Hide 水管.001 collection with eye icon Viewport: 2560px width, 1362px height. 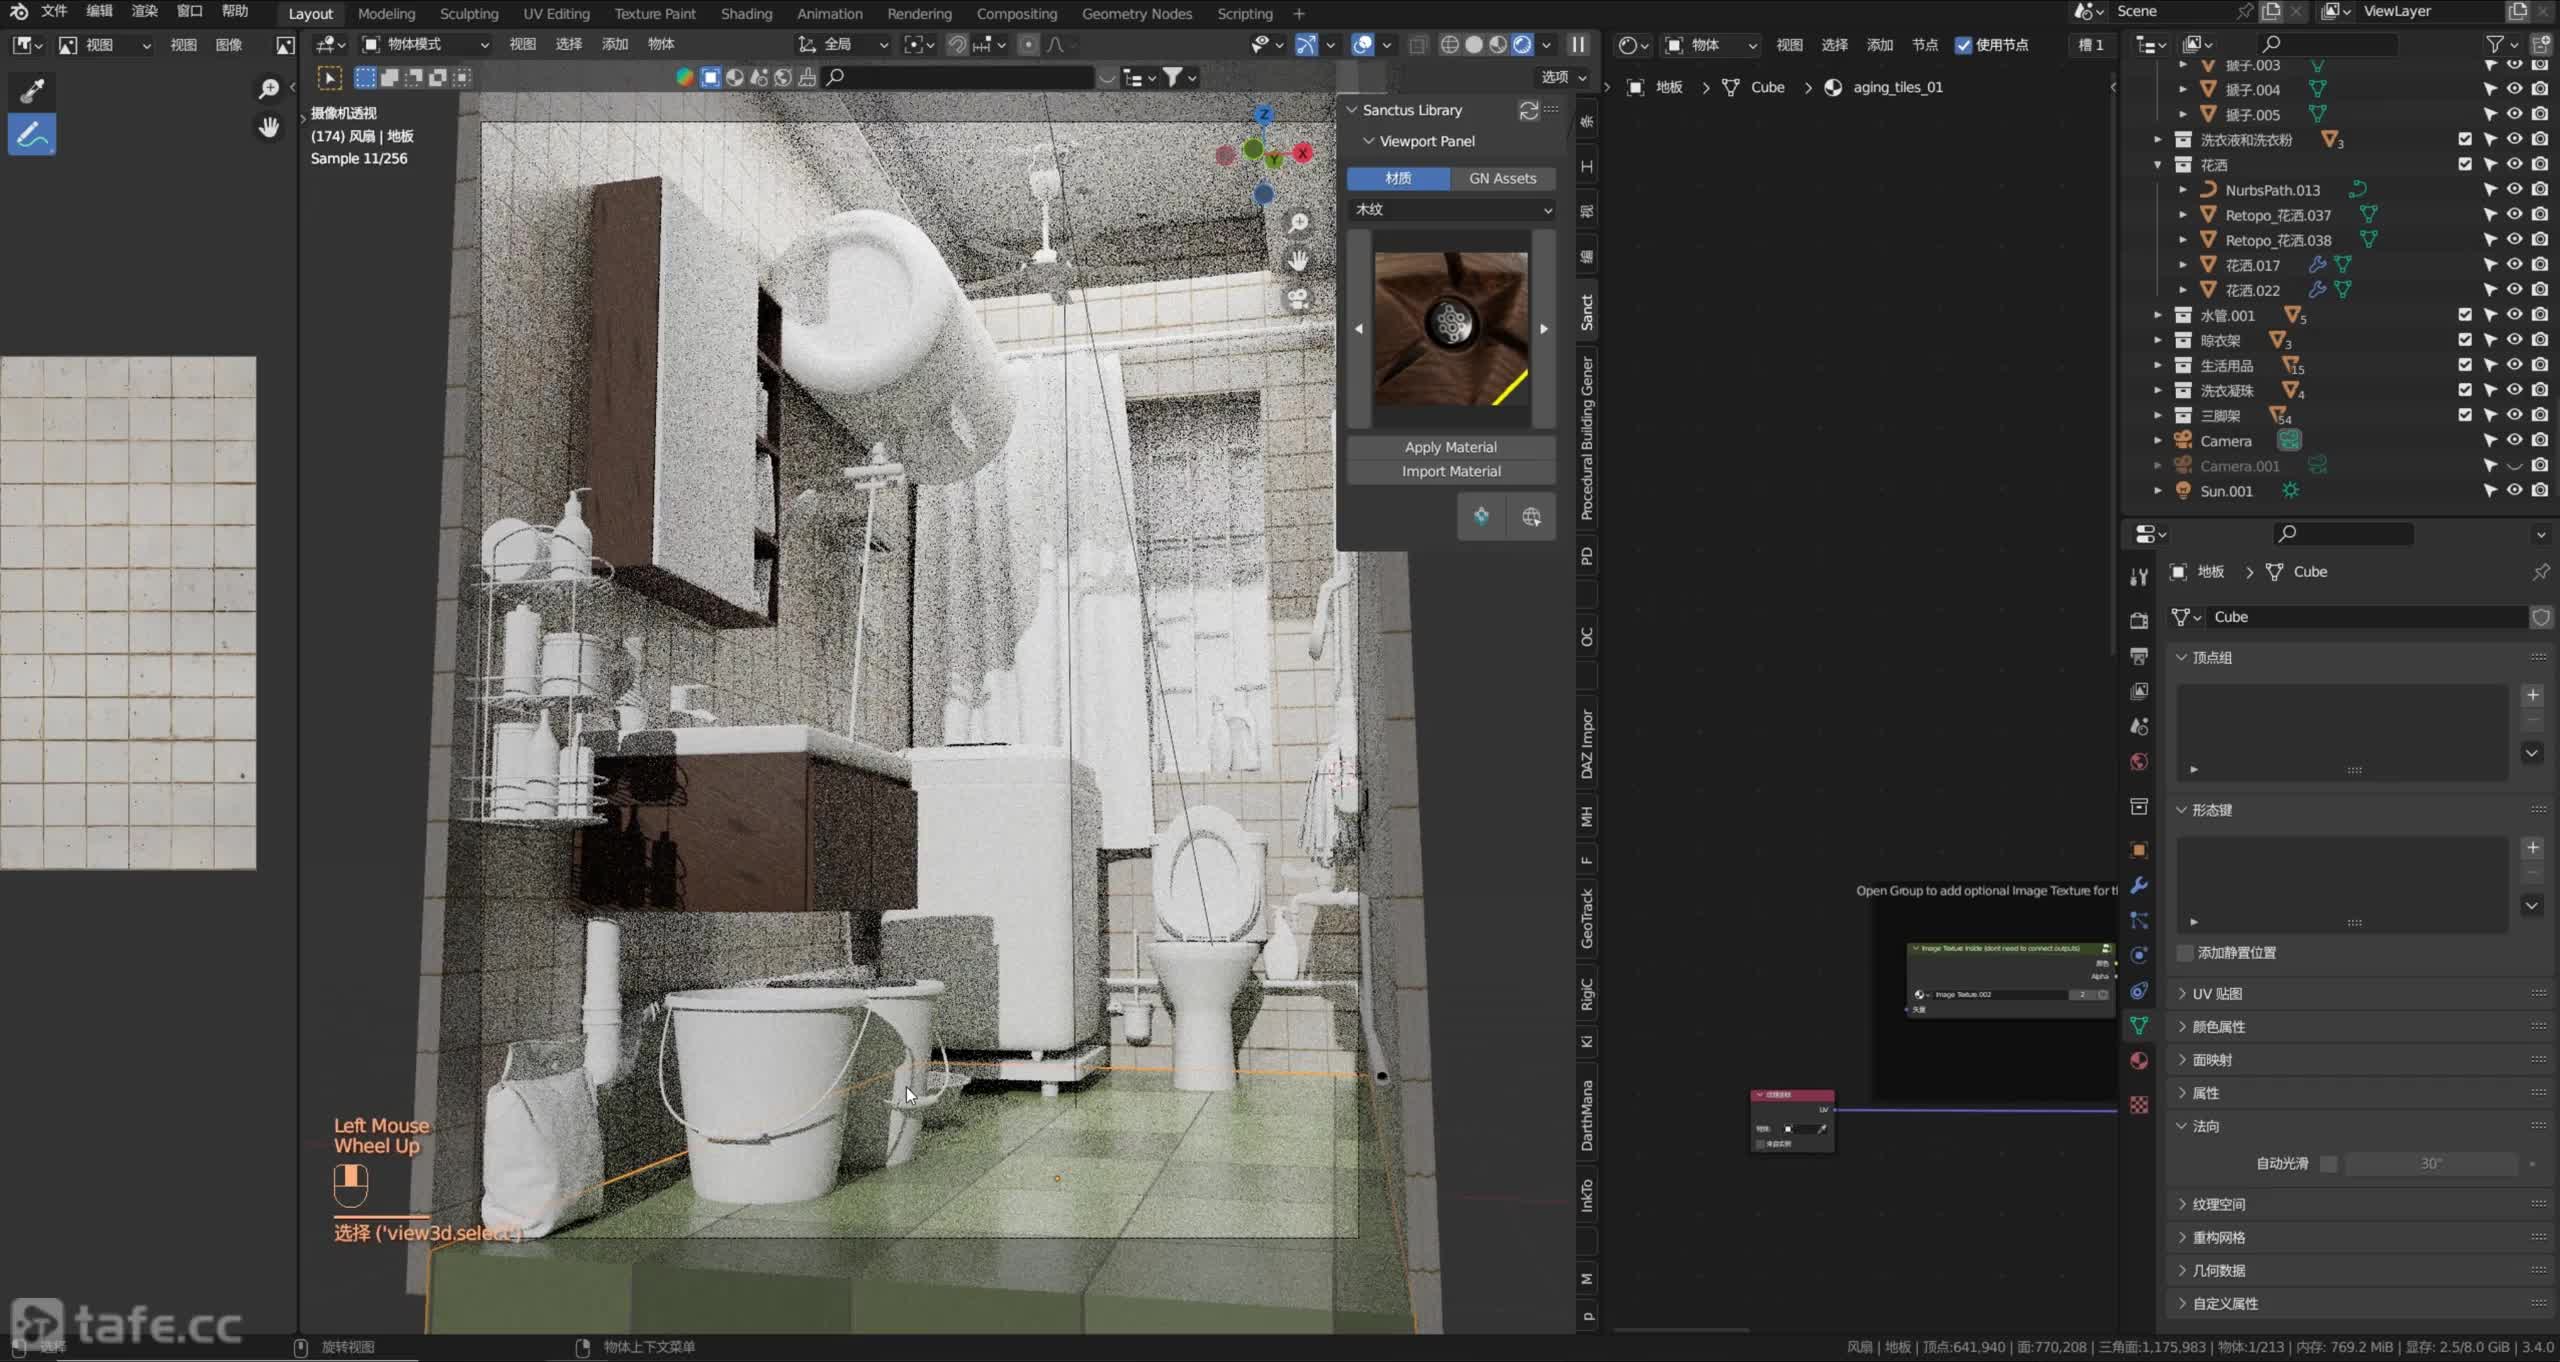[2514, 315]
